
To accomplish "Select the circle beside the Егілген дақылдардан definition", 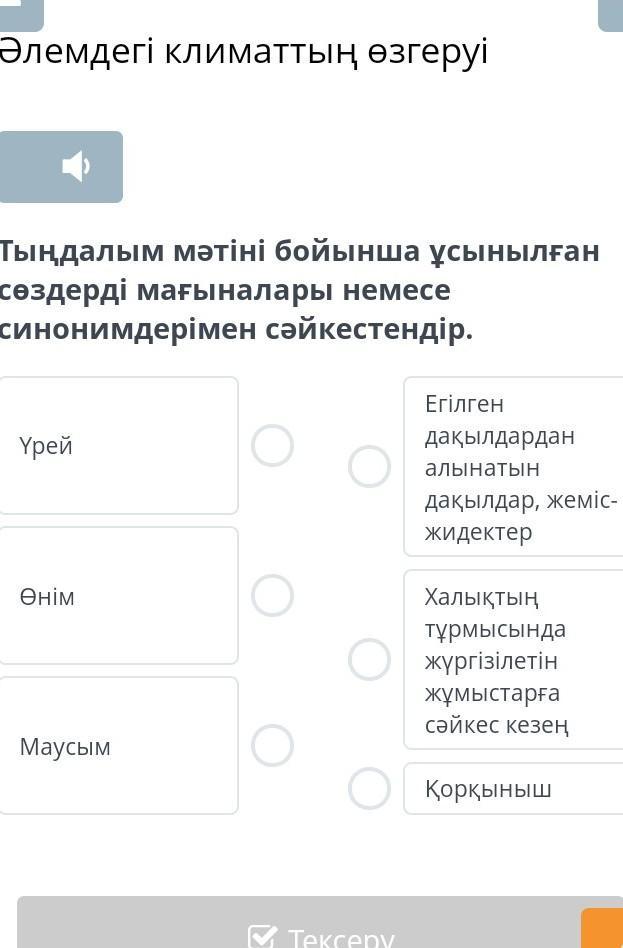I will (369, 467).
